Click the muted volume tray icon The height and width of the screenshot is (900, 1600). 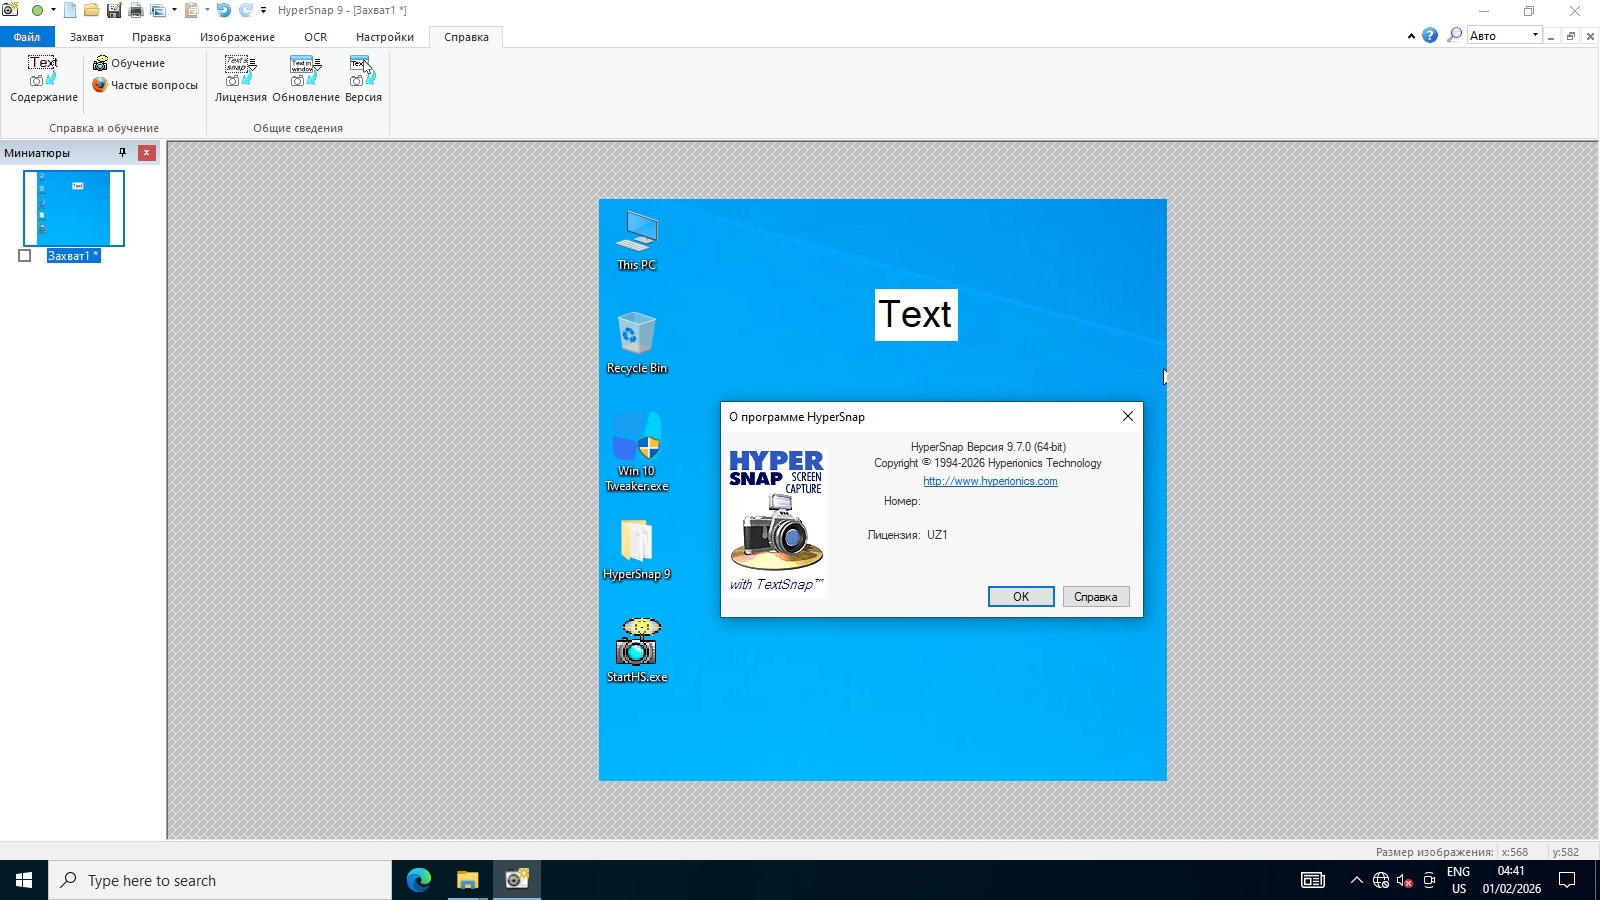tap(1405, 880)
